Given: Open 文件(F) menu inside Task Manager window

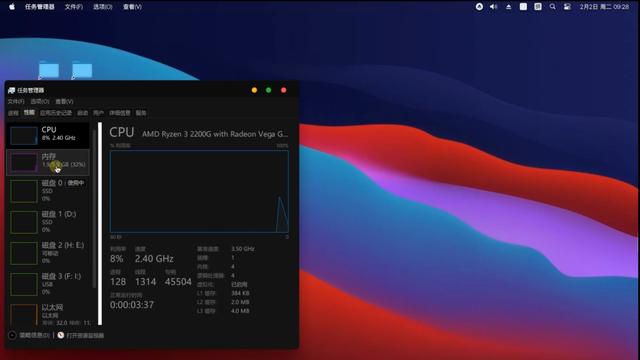Looking at the screenshot, I should tap(16, 101).
